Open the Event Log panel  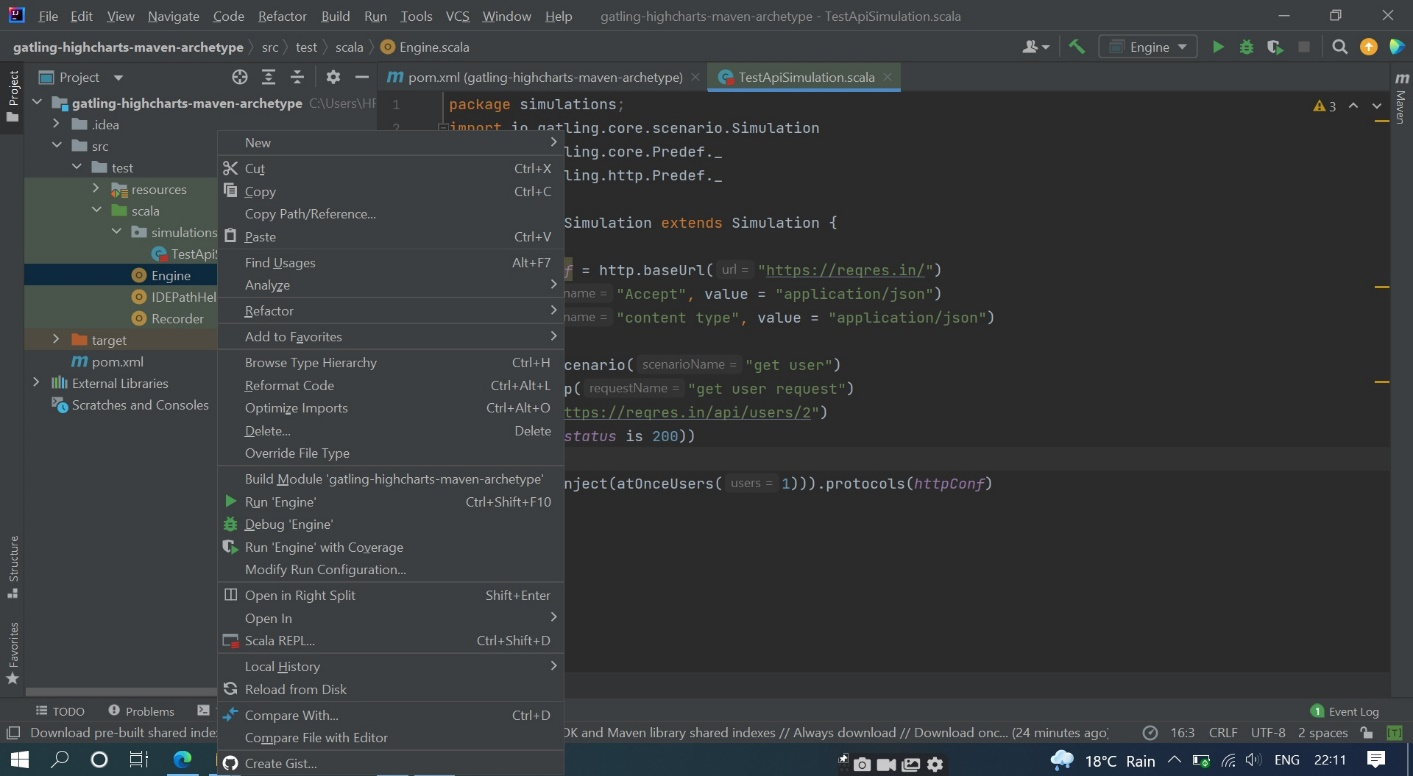[1345, 711]
